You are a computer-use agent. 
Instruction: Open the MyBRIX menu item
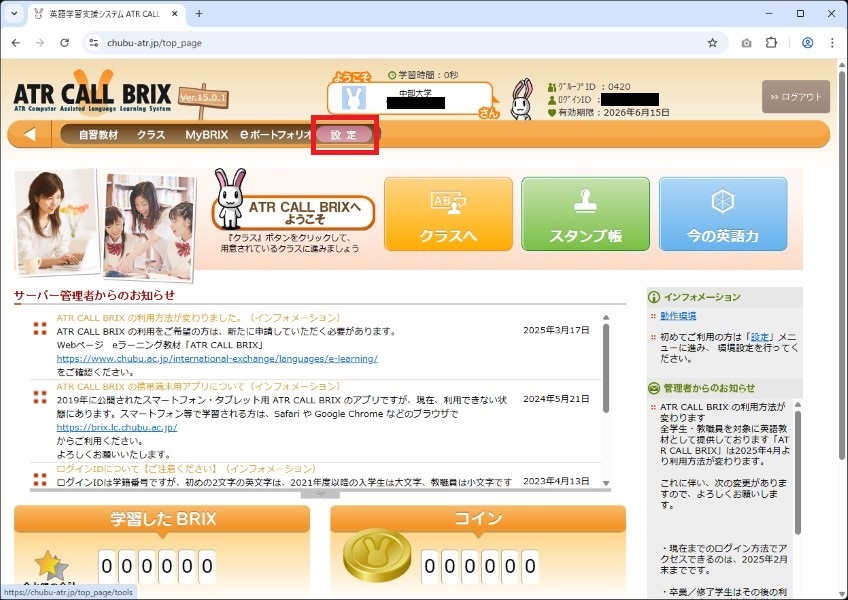click(207, 134)
